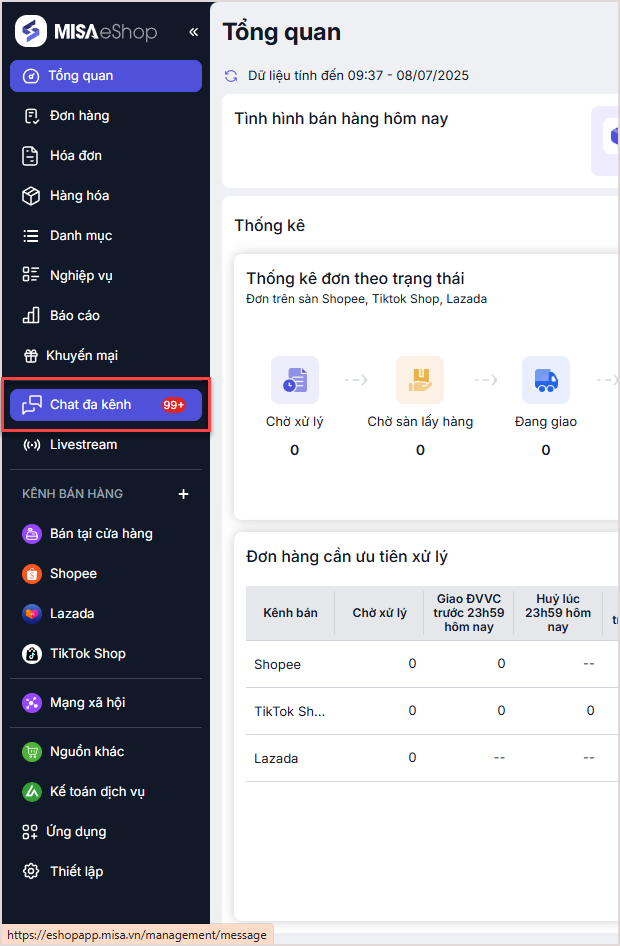The height and width of the screenshot is (946, 620).
Task: Click the MISA eShop logo icon
Action: [x=31, y=31]
